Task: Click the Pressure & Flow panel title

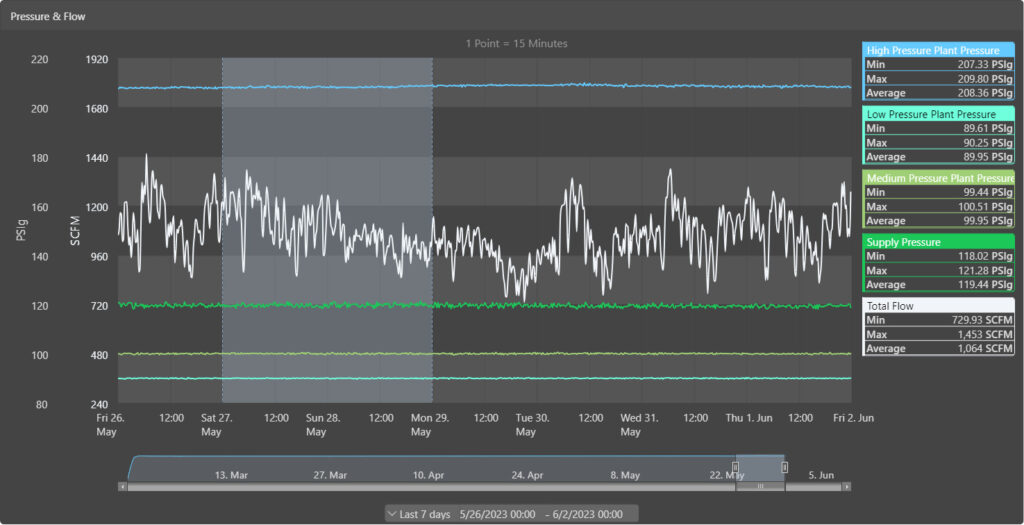Action: (x=47, y=17)
